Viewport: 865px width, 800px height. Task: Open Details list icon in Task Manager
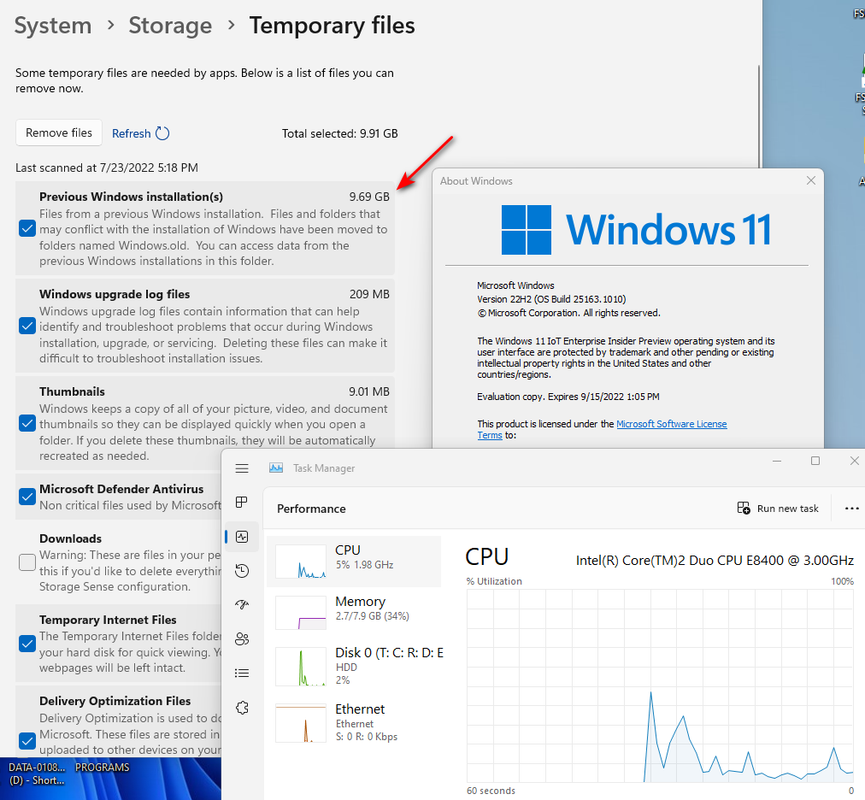[242, 673]
